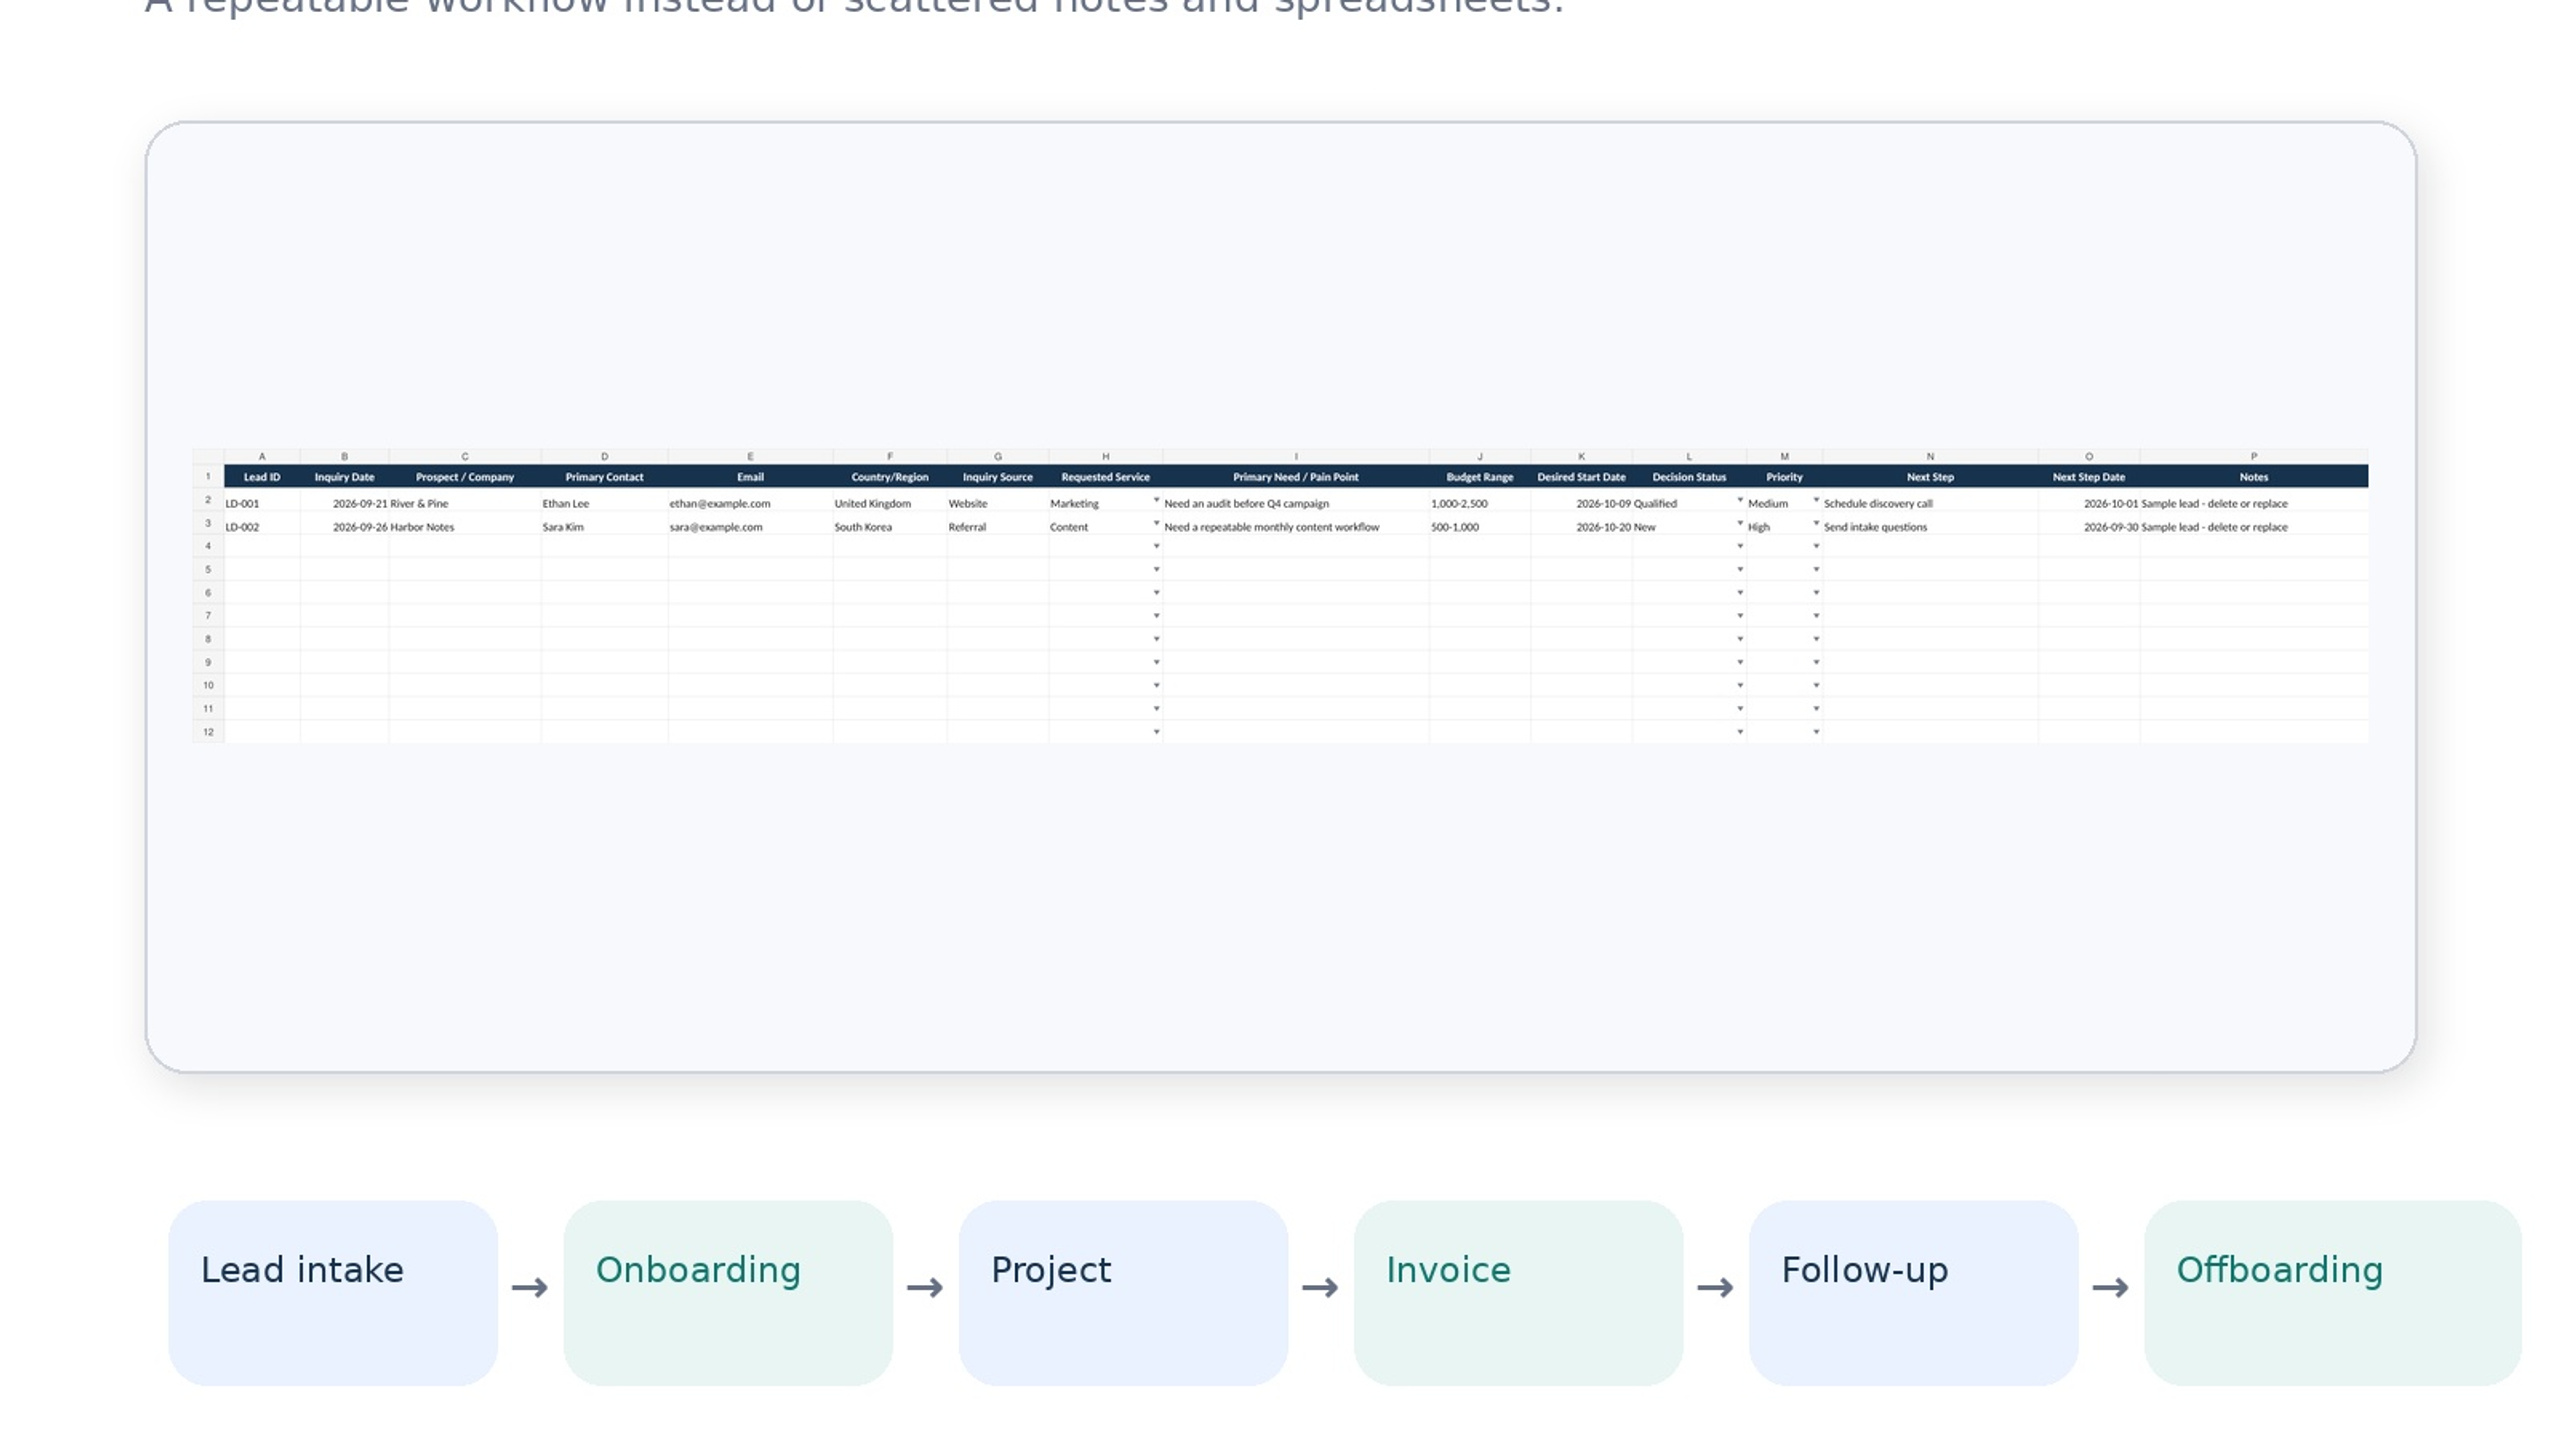Select the Follow-up workflow card
Screen dimensions: 2560x1440
(x=1913, y=1293)
